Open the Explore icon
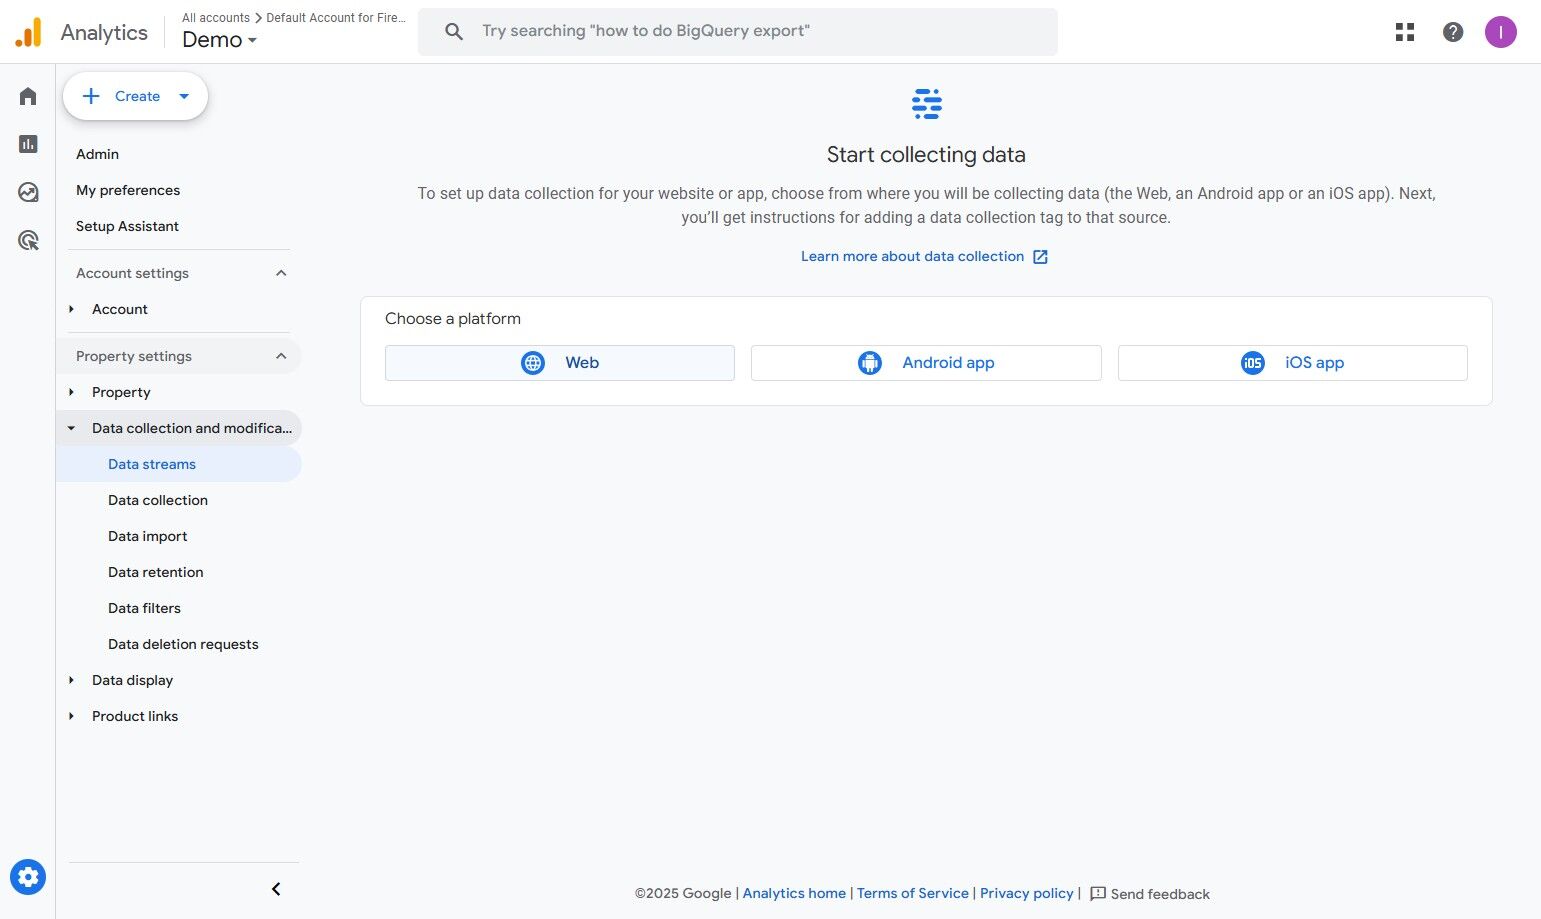 pyautogui.click(x=27, y=191)
